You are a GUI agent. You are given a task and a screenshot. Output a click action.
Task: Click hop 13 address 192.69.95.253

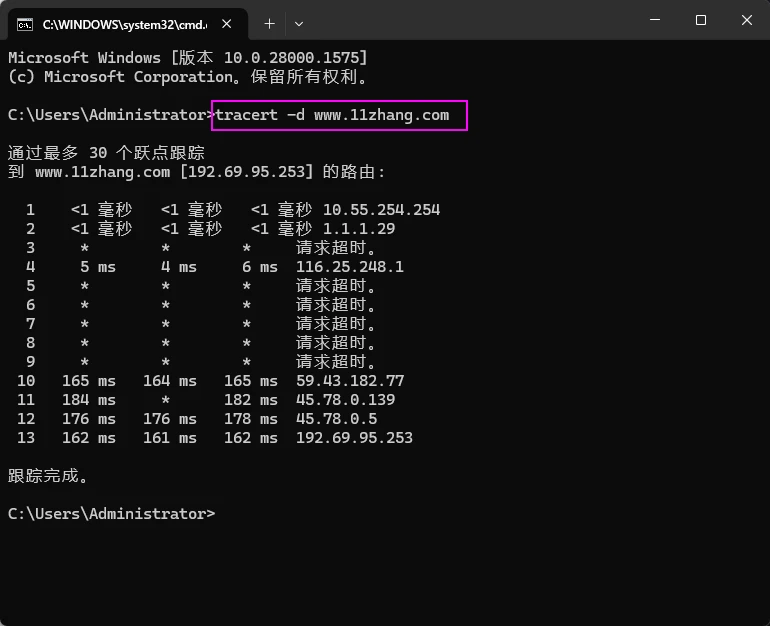click(354, 438)
